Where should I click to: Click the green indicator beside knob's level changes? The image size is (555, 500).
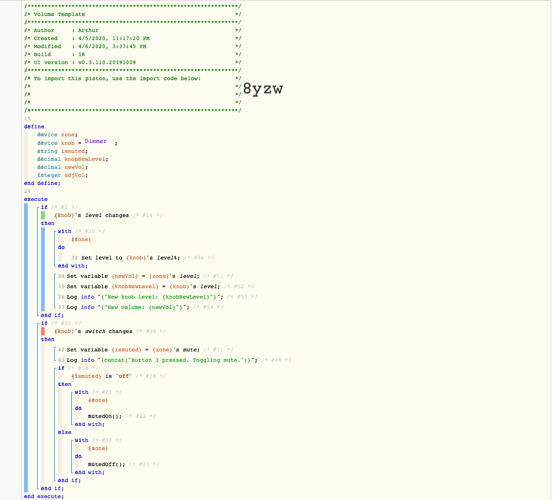(x=43, y=215)
